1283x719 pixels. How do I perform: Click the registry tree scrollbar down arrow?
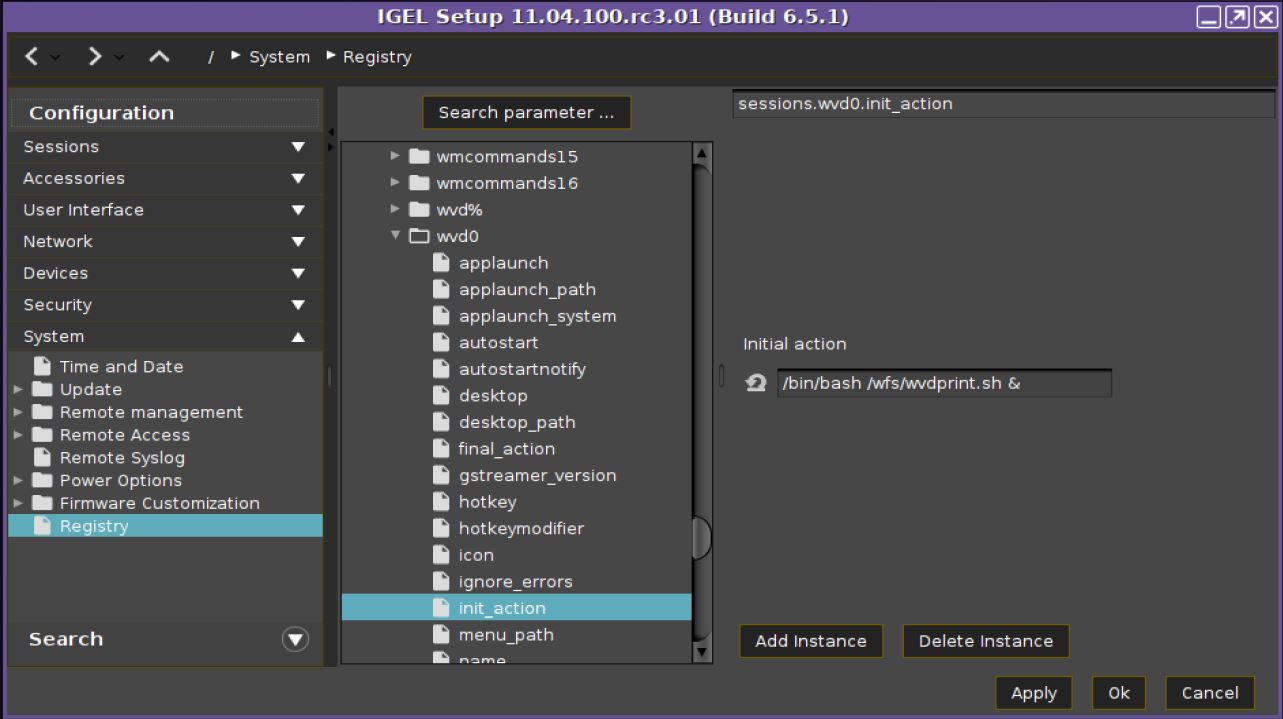702,652
